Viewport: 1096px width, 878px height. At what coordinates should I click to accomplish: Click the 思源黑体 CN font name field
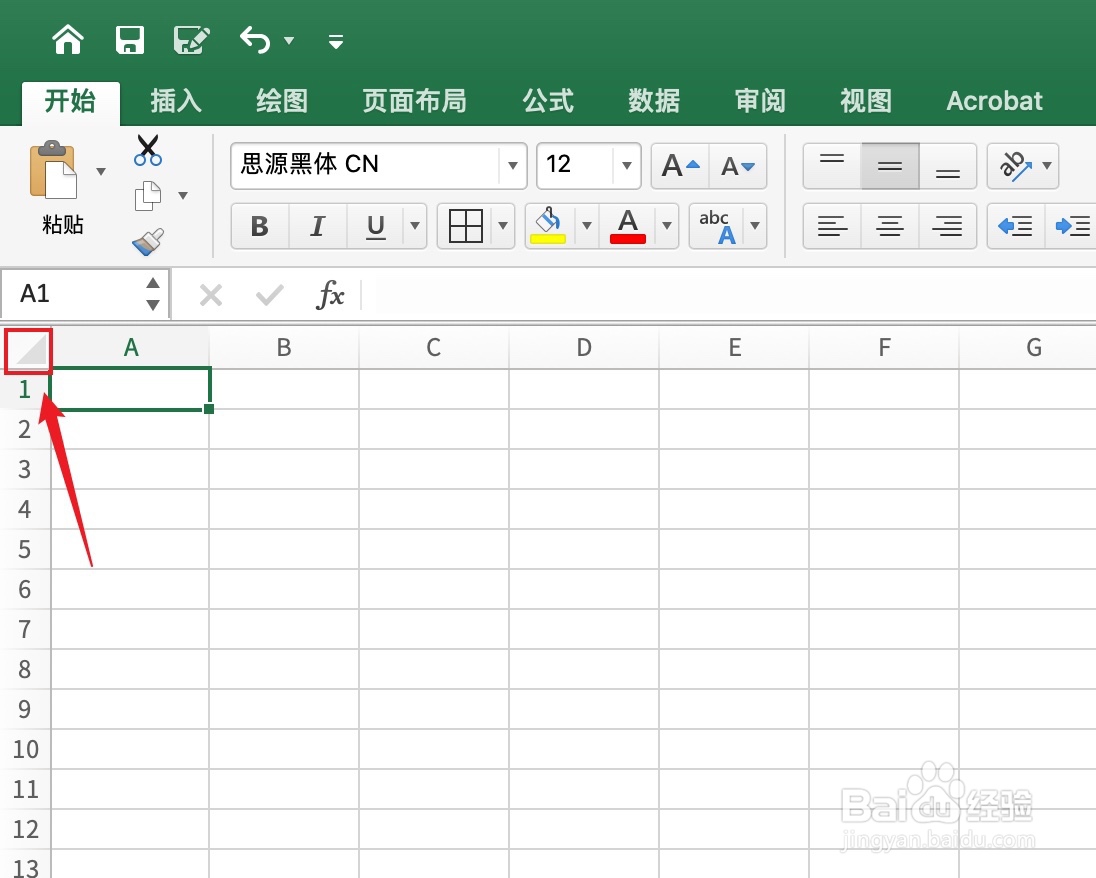[365, 165]
